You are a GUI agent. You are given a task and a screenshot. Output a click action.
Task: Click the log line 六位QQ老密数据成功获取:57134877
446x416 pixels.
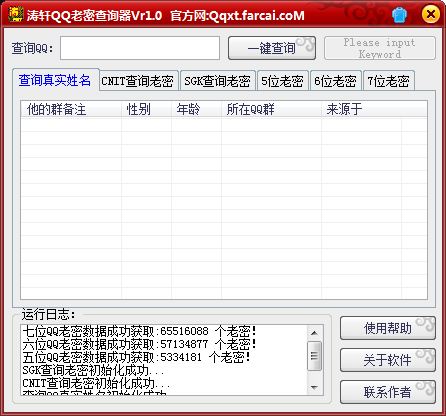139,344
